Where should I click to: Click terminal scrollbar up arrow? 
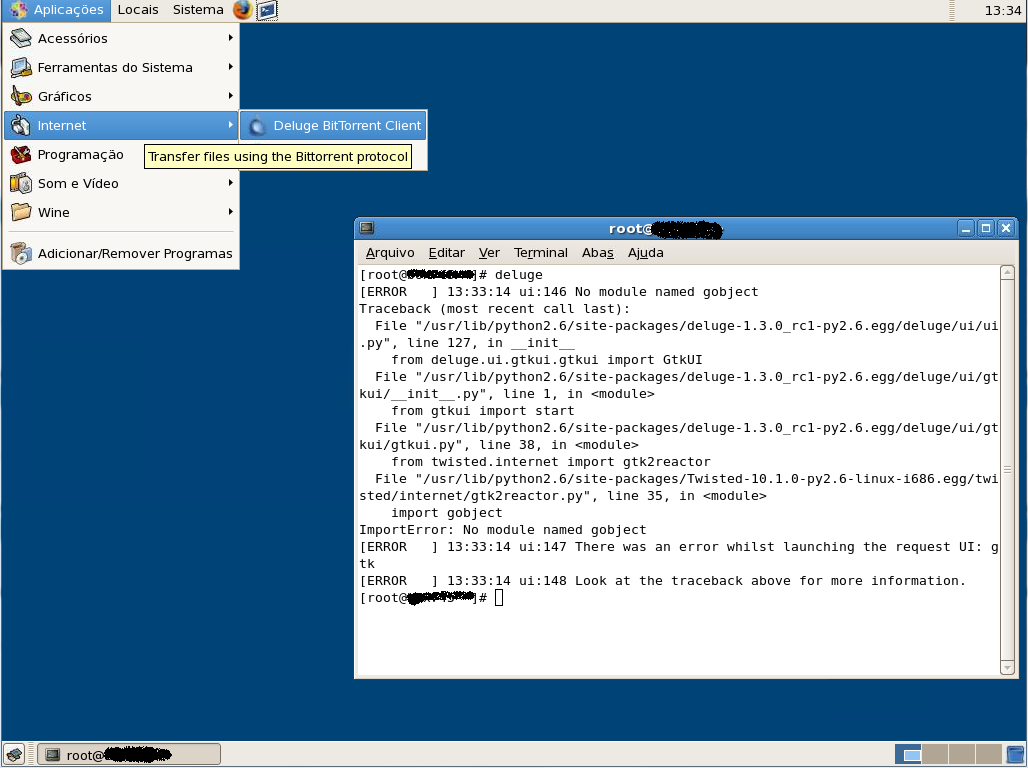(x=1008, y=273)
